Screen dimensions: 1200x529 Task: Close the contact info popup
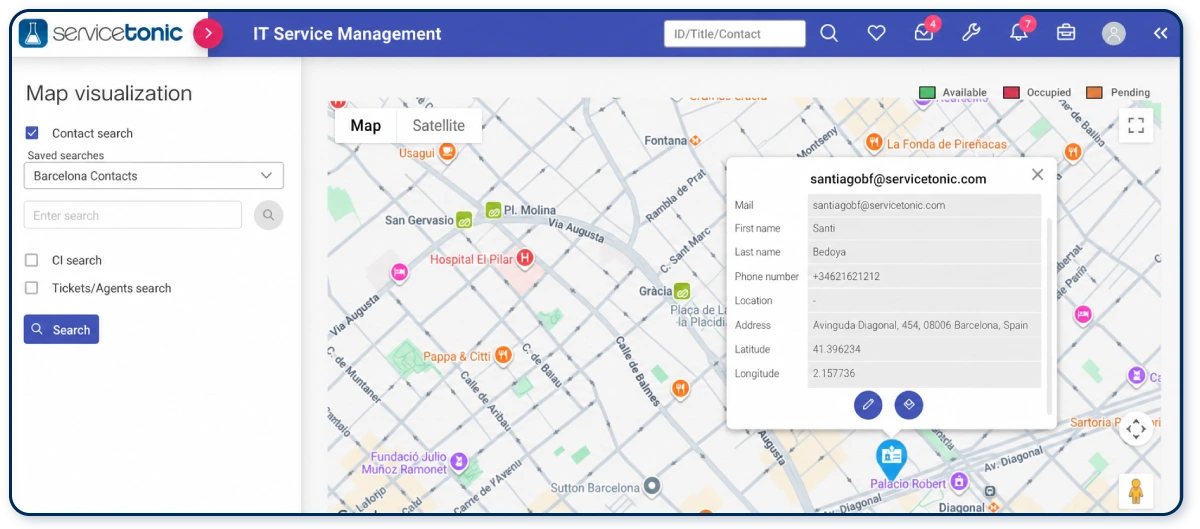coord(1037,174)
